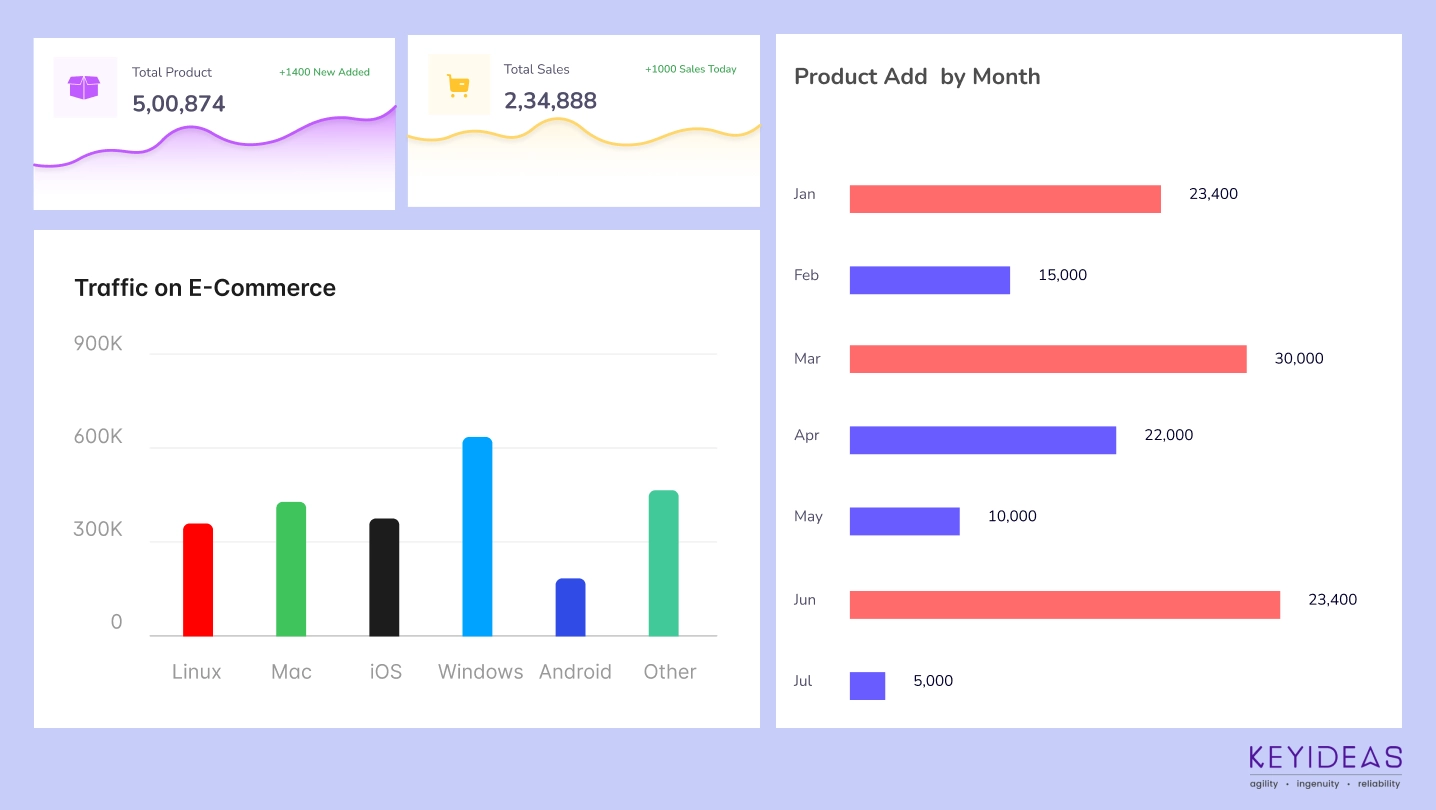Click the Mar bar showing 30,000
1436x810 pixels.
[1047, 359]
